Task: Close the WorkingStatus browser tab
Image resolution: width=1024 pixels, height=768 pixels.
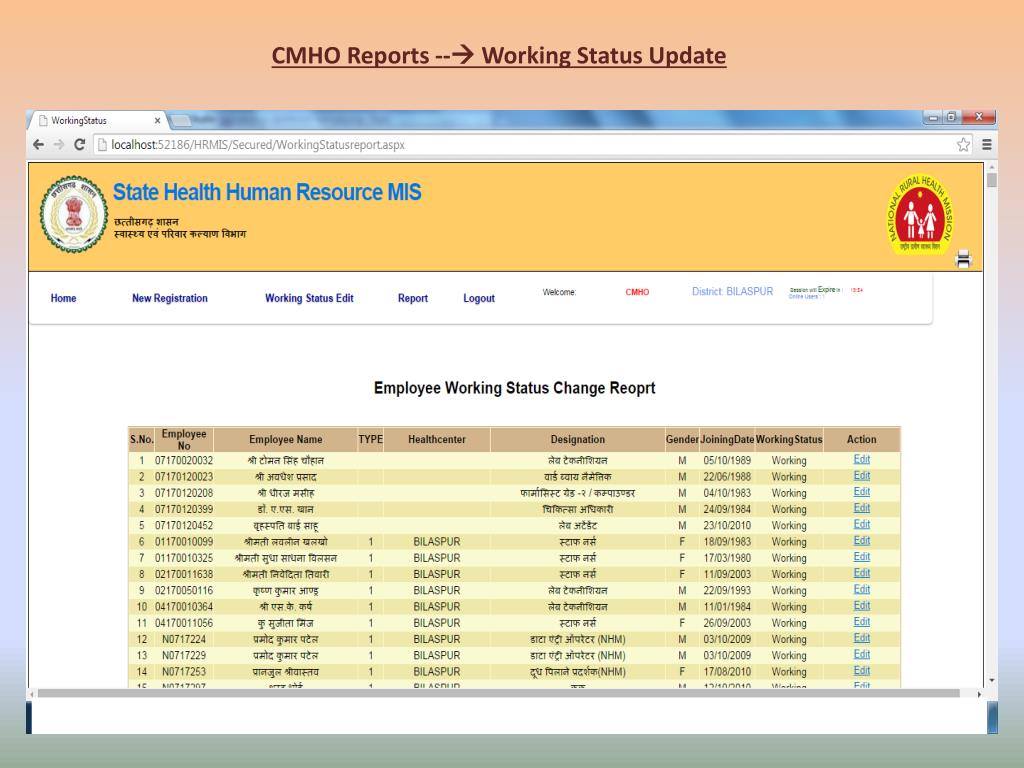Action: pos(157,120)
